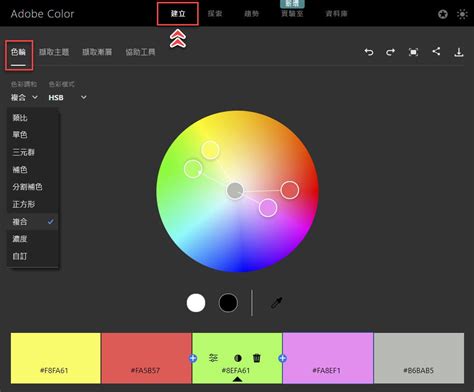Undo the last color change
This screenshot has height=392, width=474.
(x=369, y=52)
